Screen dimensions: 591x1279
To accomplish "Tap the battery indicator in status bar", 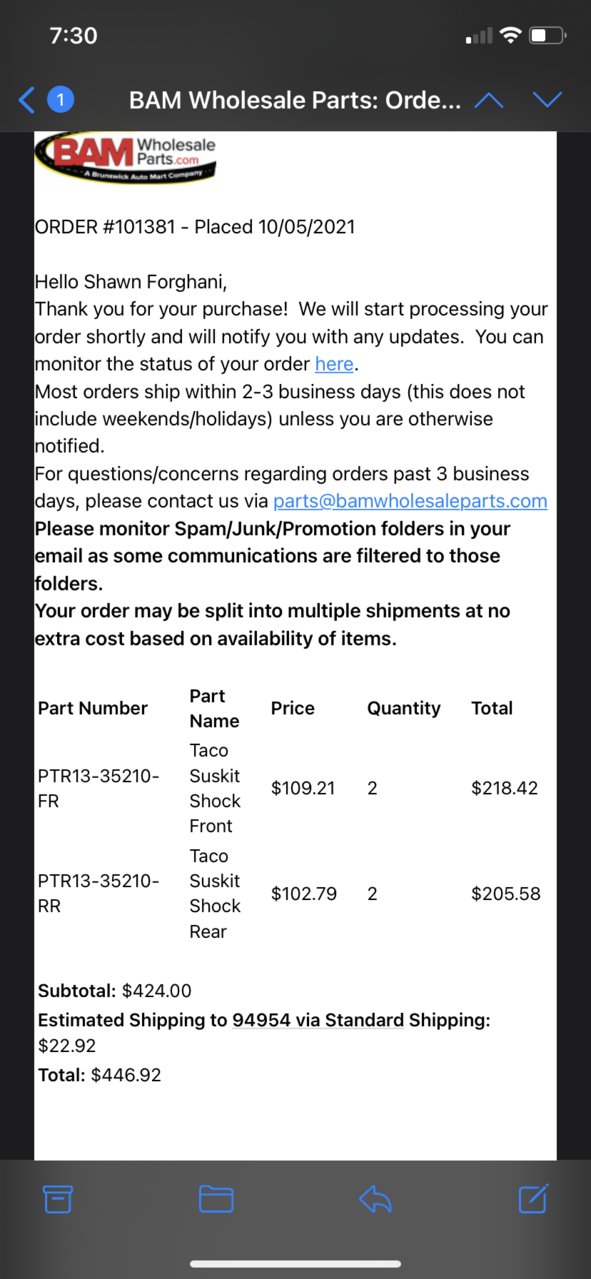I will click(x=549, y=36).
